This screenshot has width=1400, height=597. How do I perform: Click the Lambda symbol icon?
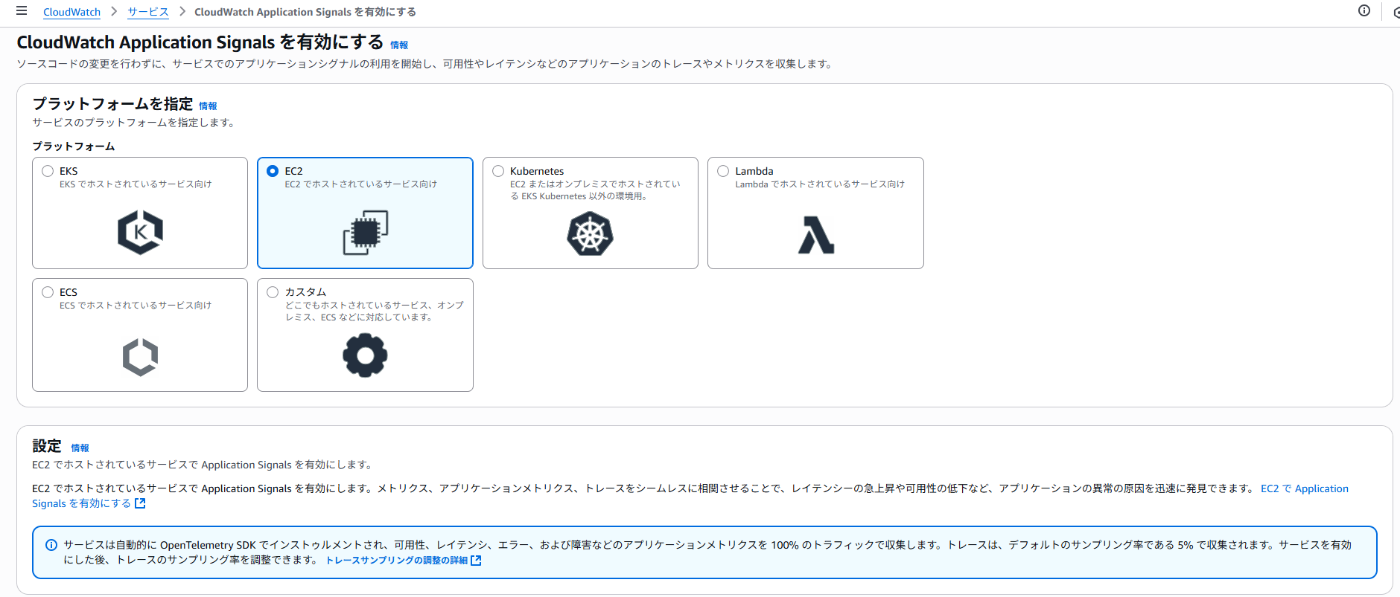pos(815,233)
